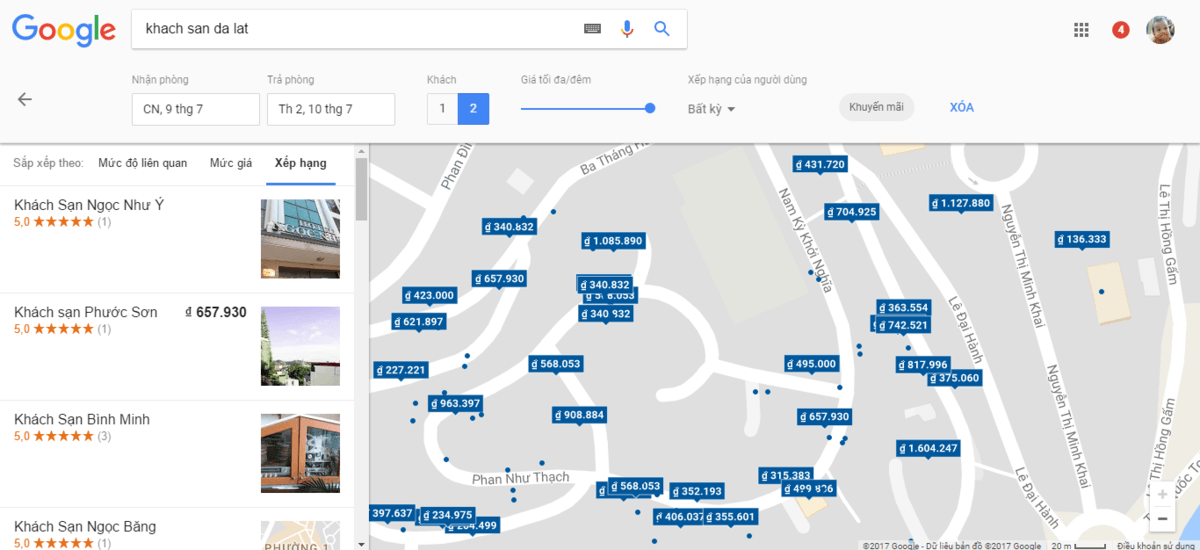Click the max price slider handle
Image resolution: width=1200 pixels, height=550 pixels.
click(x=650, y=108)
